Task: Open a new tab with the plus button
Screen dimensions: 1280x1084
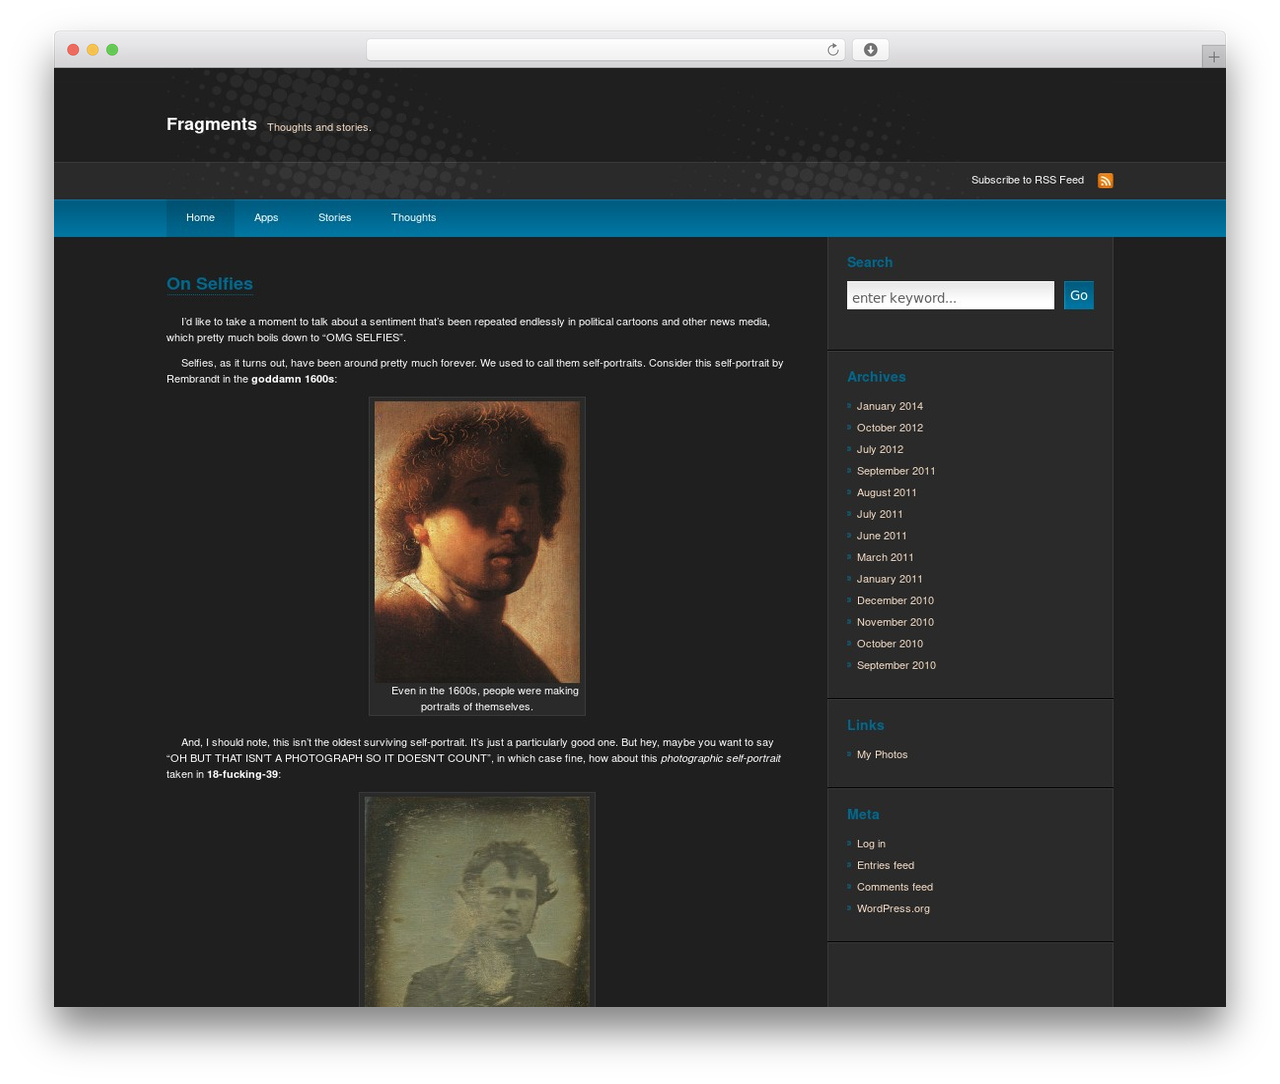Action: [1213, 57]
